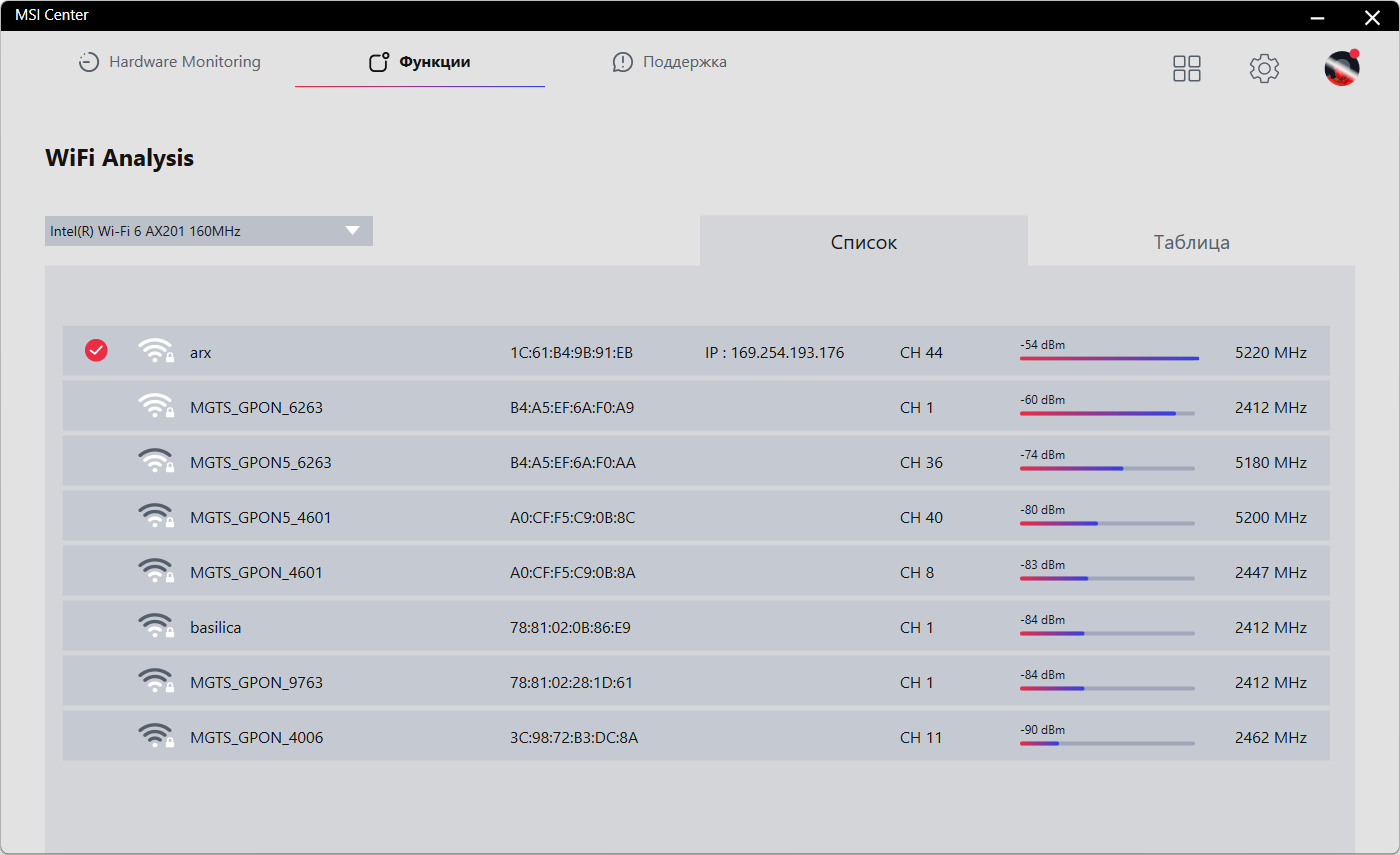Click MAC address A0:CF:F5:C9:0B:8C
Image resolution: width=1400 pixels, height=855 pixels.
point(572,518)
